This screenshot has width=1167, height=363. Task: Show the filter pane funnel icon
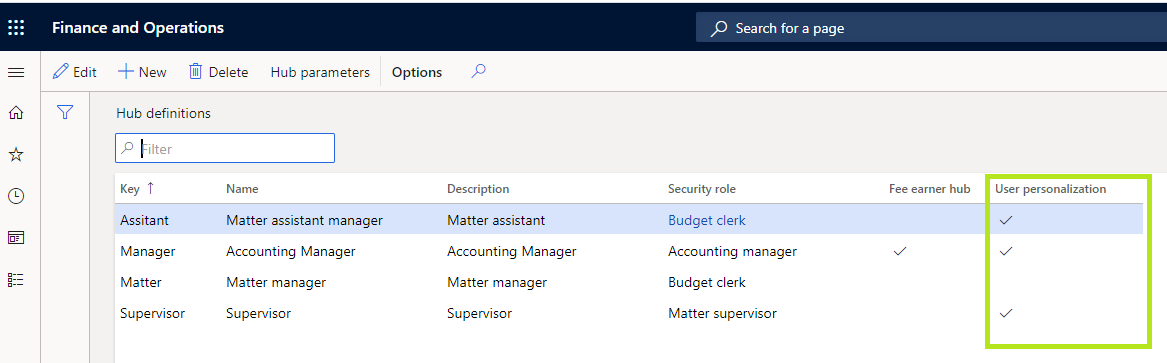pyautogui.click(x=65, y=112)
